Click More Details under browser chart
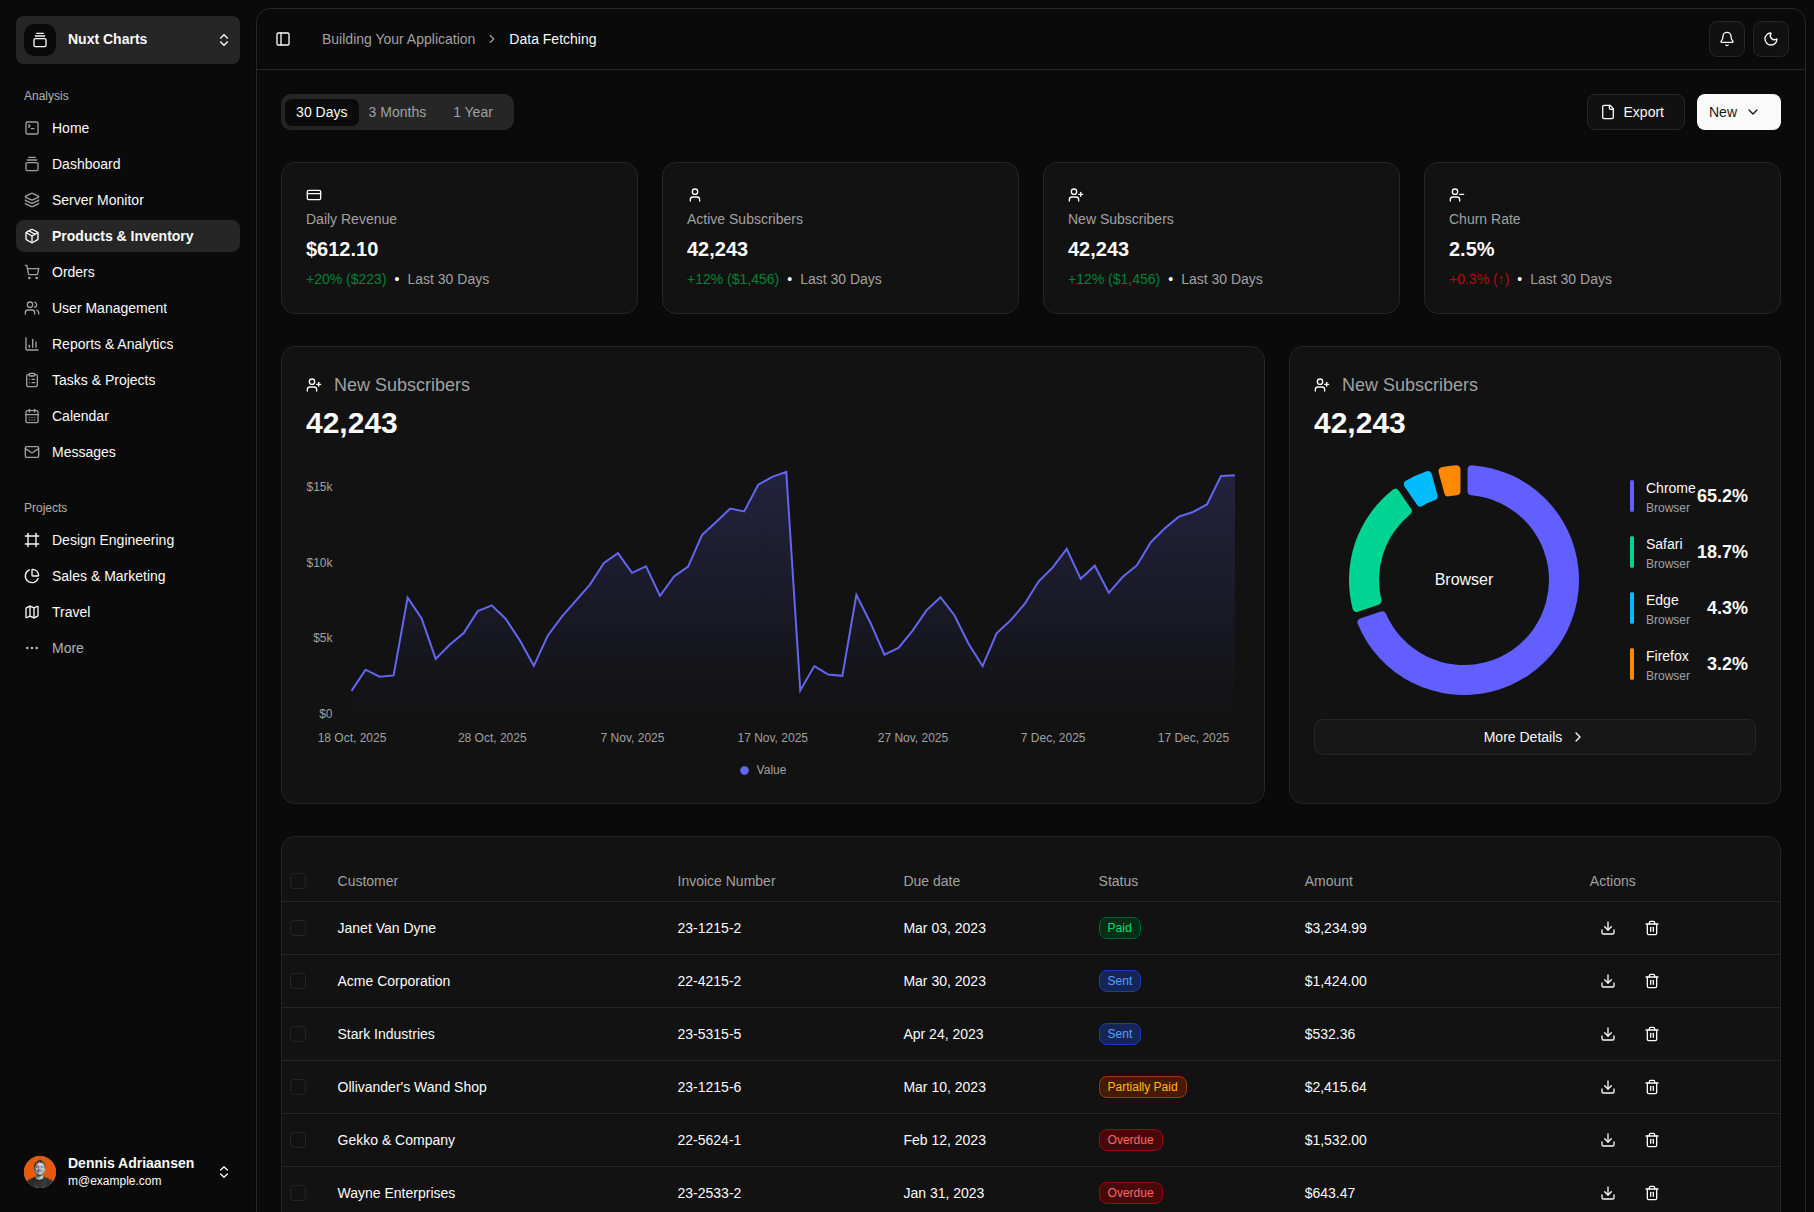Viewport: 1814px width, 1212px height. [x=1534, y=737]
